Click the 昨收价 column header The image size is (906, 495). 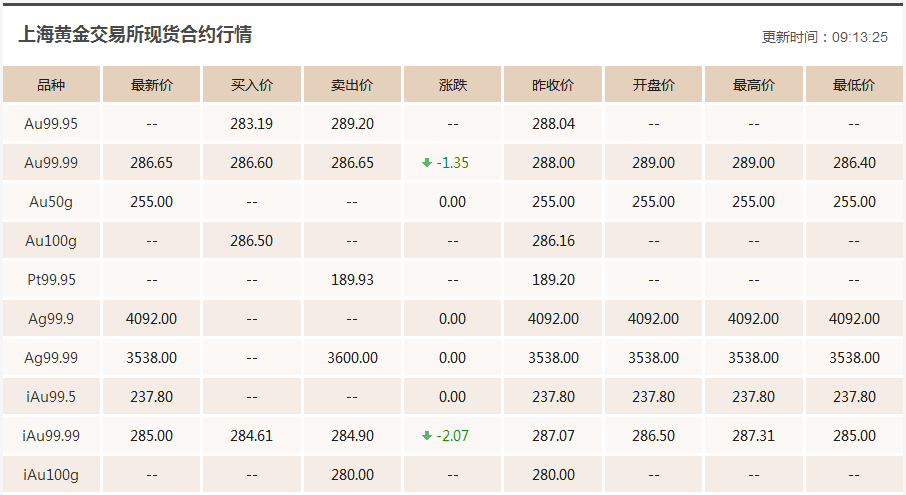click(553, 84)
